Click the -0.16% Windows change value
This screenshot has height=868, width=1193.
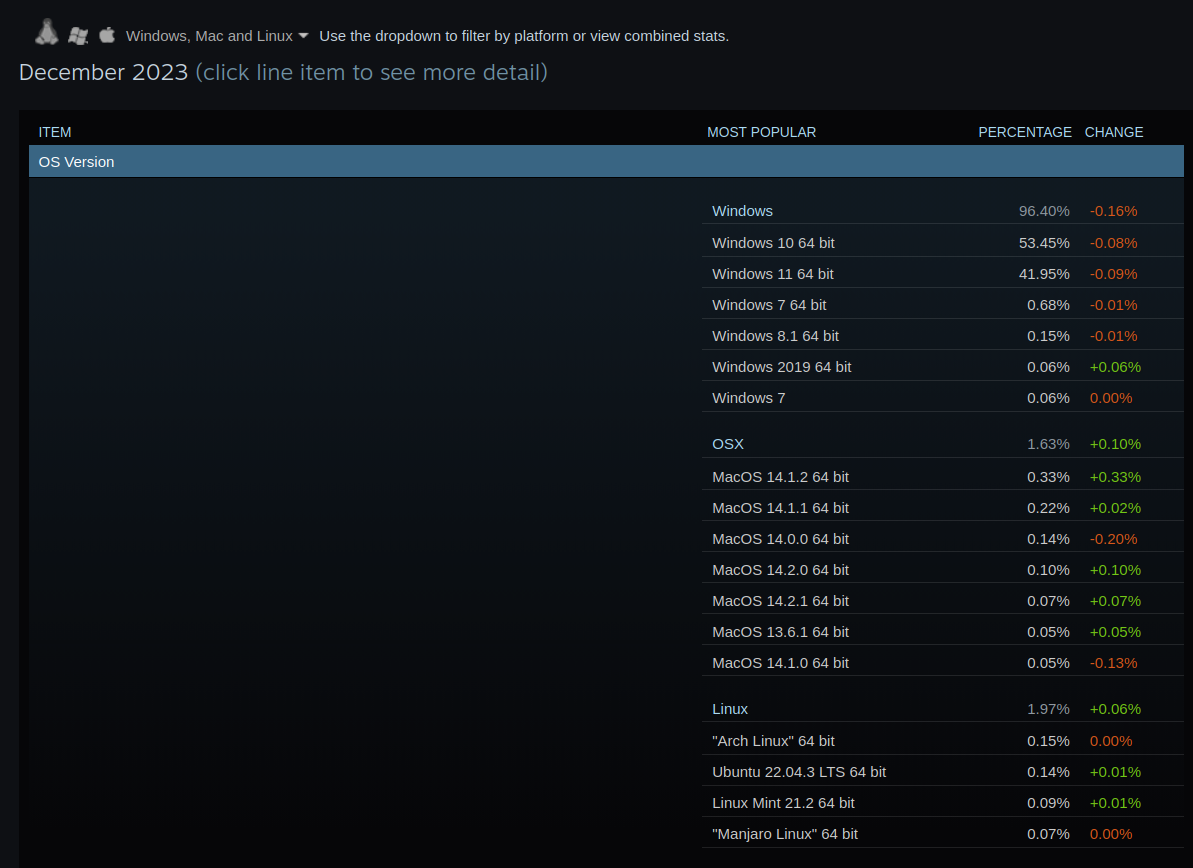click(1113, 211)
